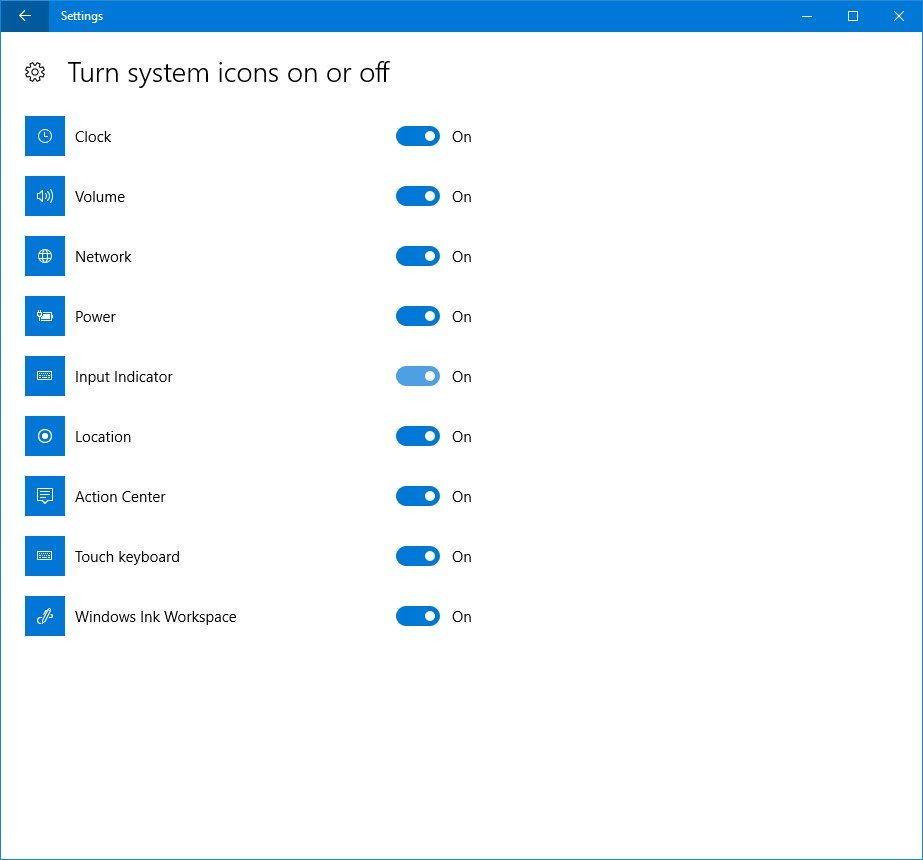Click the Windows Ink Workspace pen icon
The image size is (923, 860).
click(x=45, y=616)
